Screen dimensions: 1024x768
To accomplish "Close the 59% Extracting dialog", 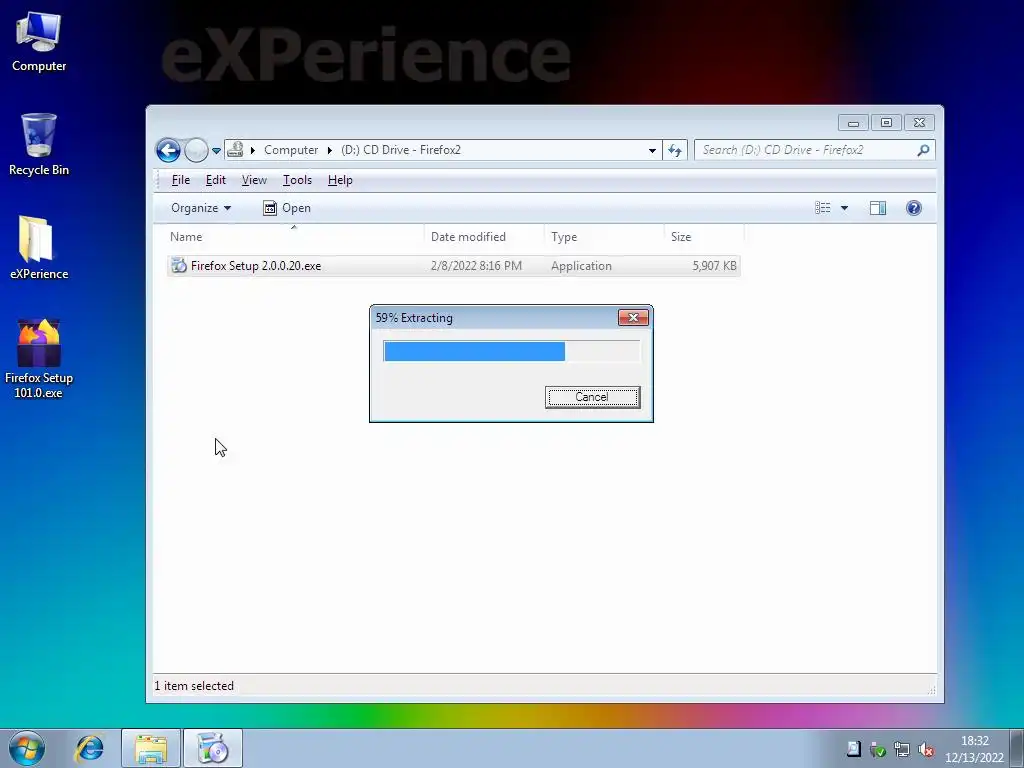I will pyautogui.click(x=633, y=317).
